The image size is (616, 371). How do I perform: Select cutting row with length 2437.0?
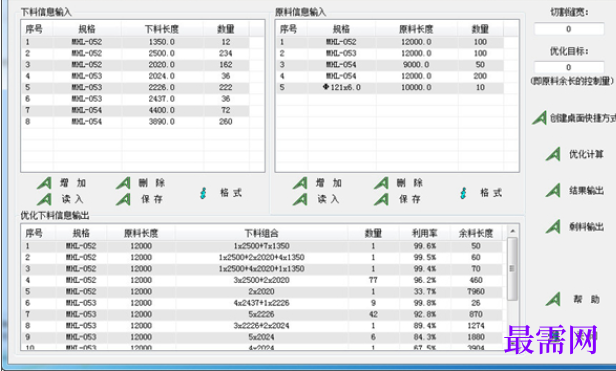pos(136,99)
